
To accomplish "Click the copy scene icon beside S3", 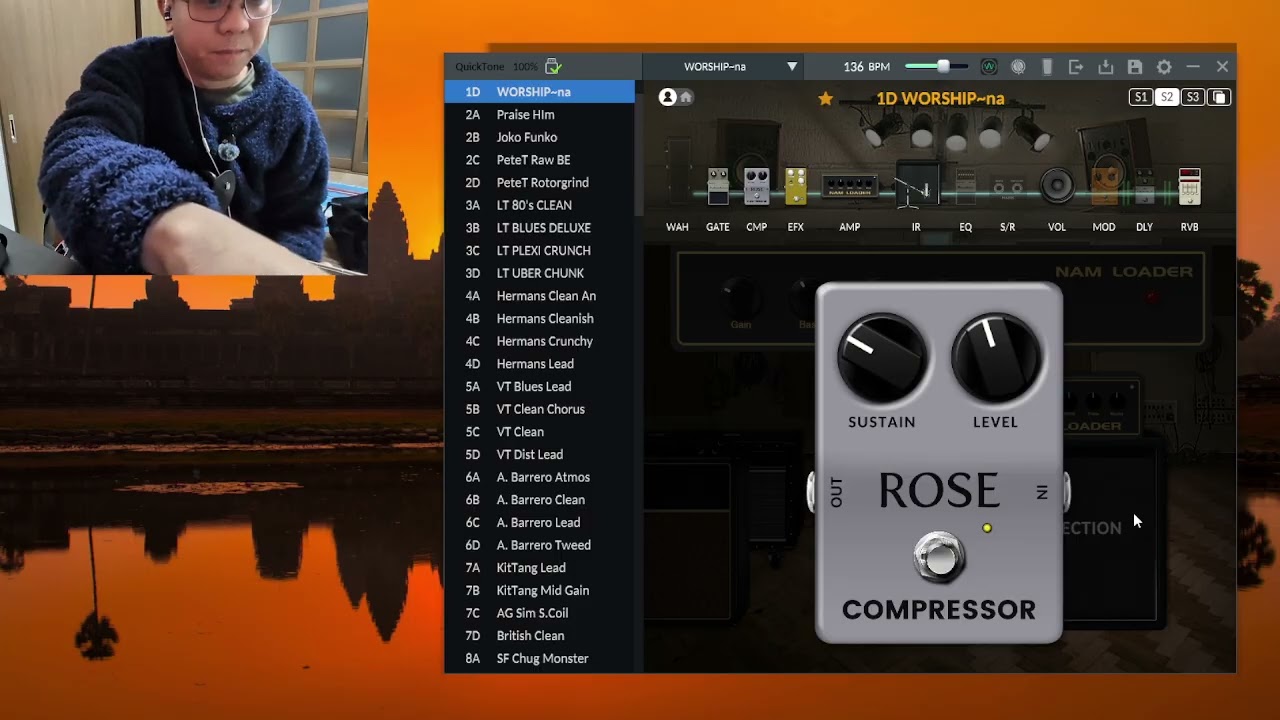I will pos(1219,97).
